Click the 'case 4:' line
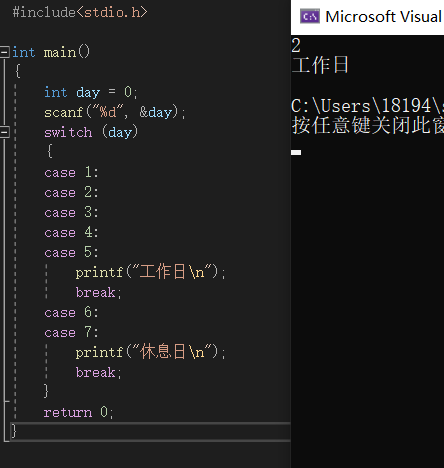The width and height of the screenshot is (444, 468). (71, 233)
